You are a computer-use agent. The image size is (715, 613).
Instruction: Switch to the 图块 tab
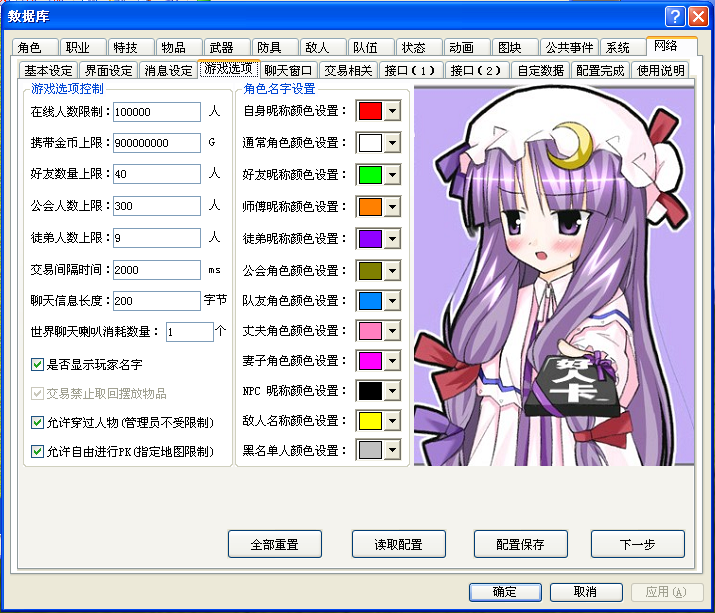pyautogui.click(x=515, y=47)
